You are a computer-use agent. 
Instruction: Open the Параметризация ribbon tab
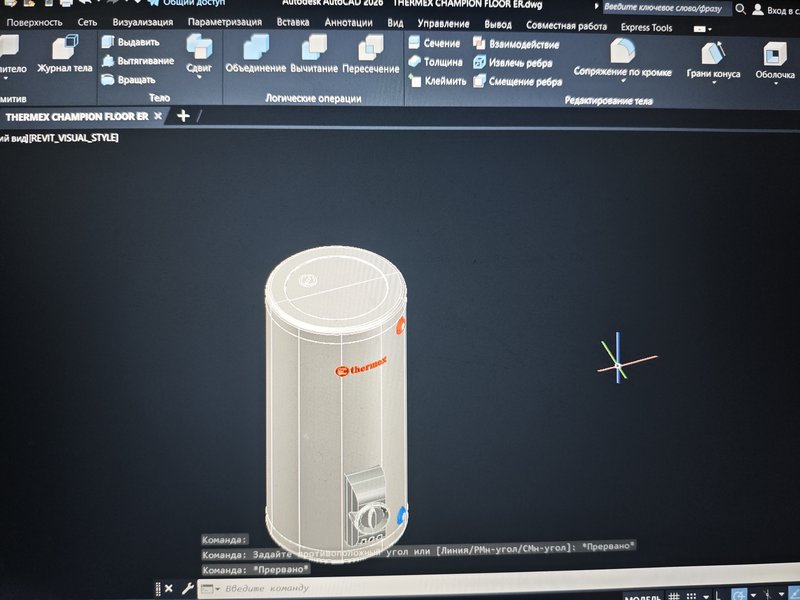[x=224, y=22]
